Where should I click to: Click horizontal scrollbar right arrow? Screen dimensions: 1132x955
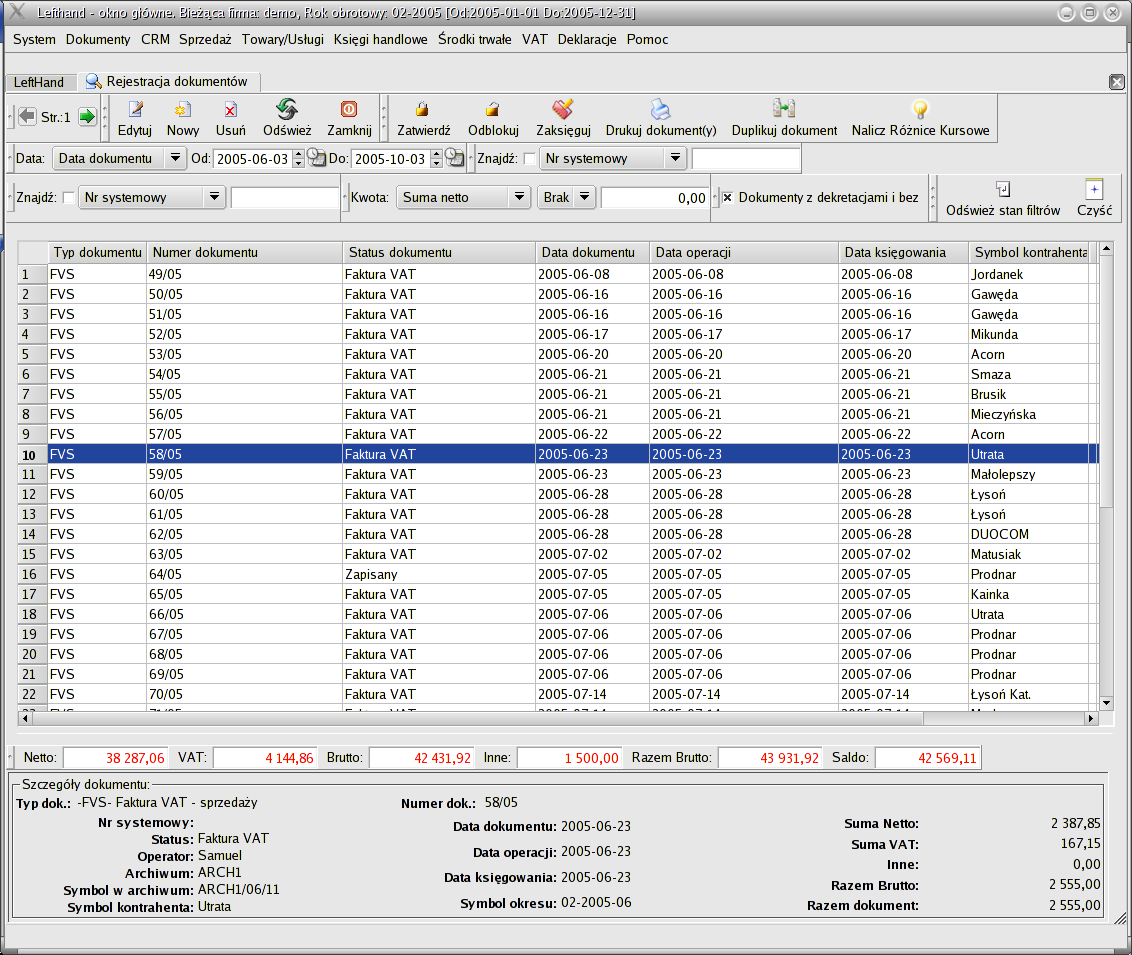[x=1091, y=718]
